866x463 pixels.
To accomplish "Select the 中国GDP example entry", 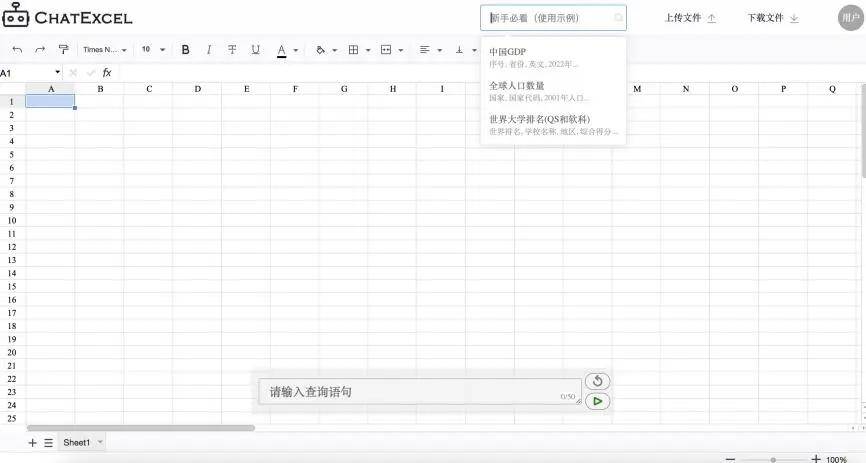I will click(x=553, y=57).
